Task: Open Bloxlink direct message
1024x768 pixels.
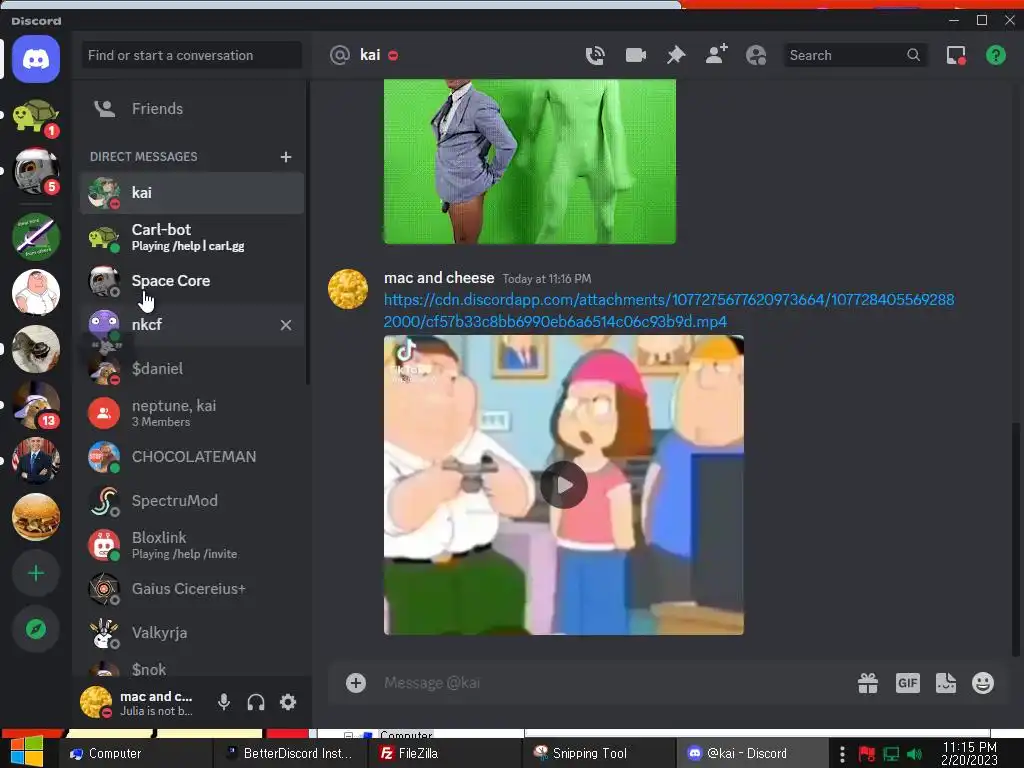Action: coord(192,545)
